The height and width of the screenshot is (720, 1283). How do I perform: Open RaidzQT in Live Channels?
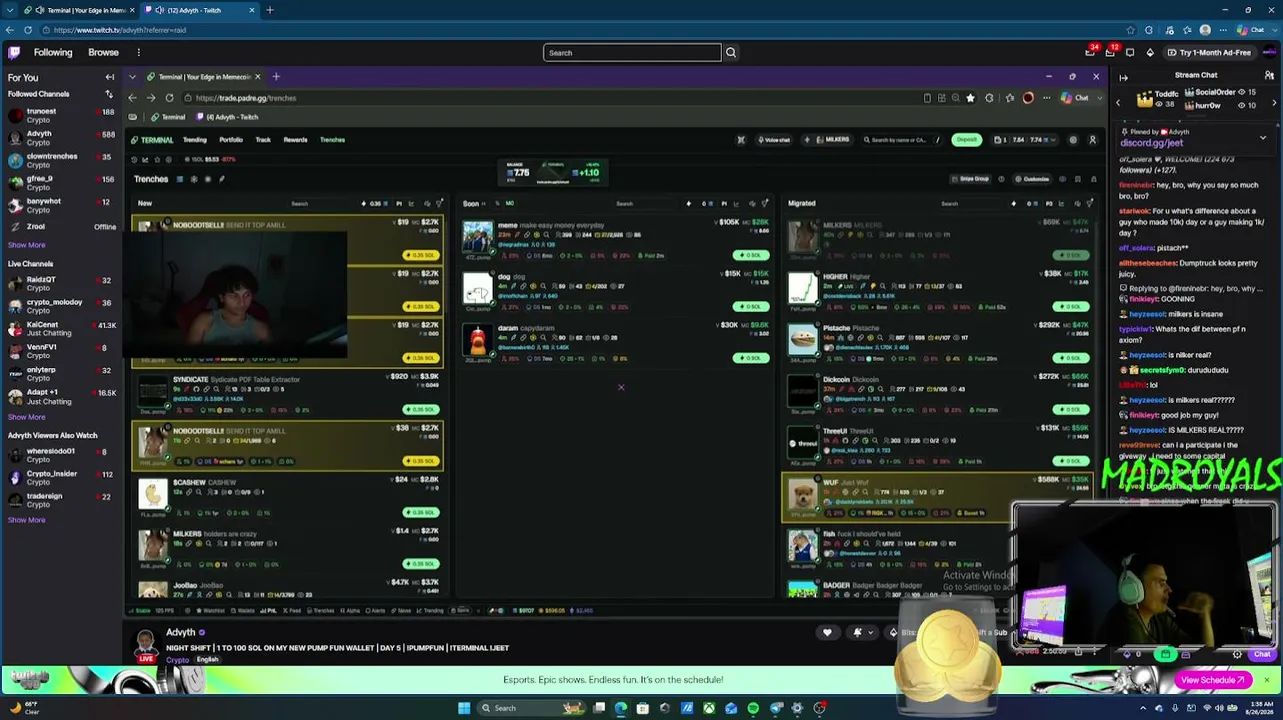60,284
